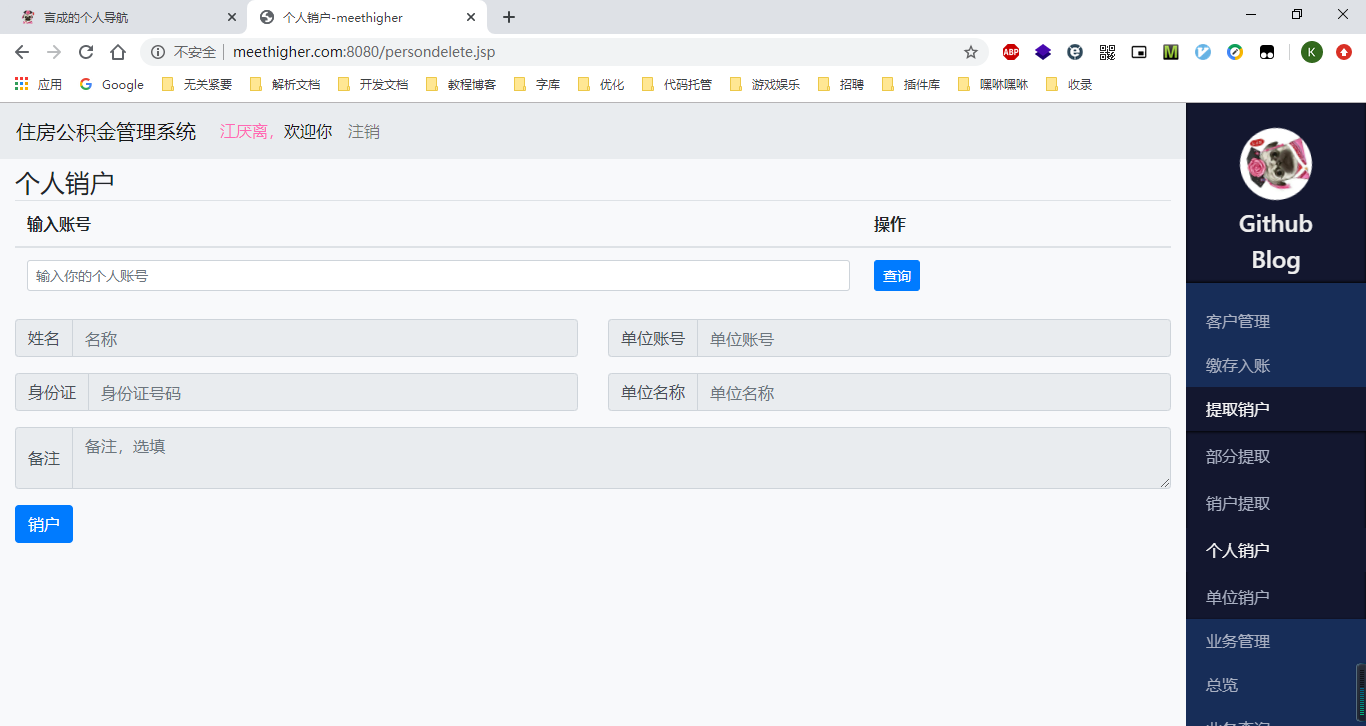Click the 身份证号码 field
The width and height of the screenshot is (1366, 726).
(x=333, y=392)
